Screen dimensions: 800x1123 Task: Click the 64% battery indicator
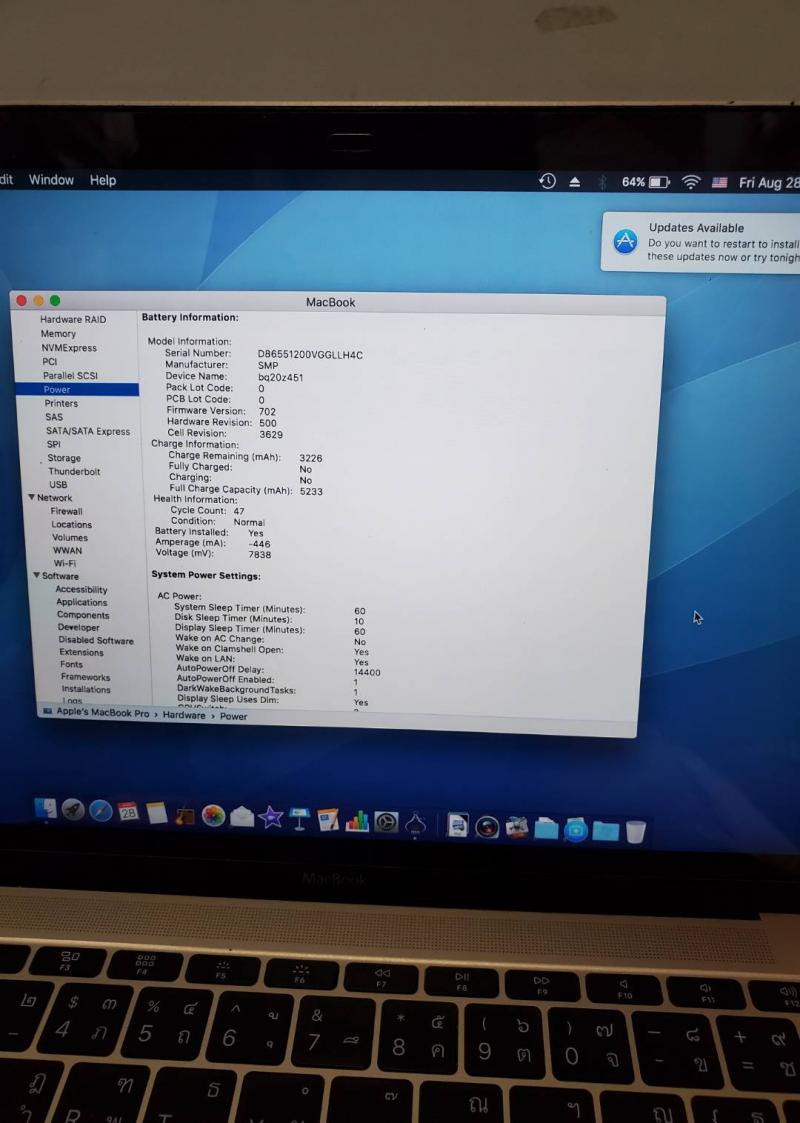[x=645, y=183]
